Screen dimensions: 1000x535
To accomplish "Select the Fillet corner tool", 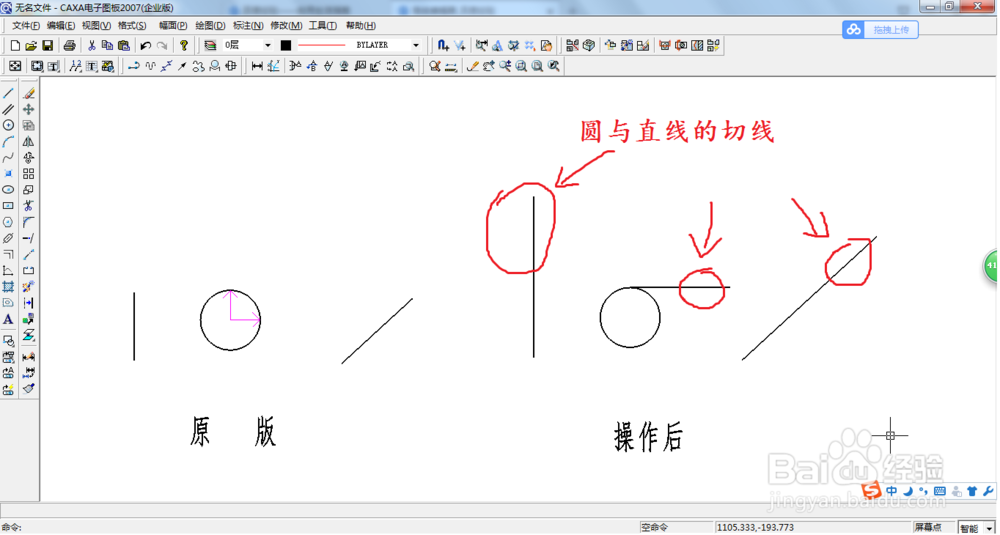I will point(29,222).
